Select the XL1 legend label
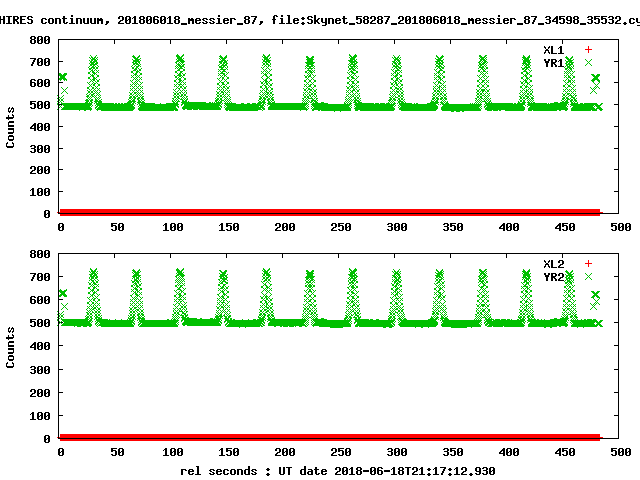This screenshot has height=480, width=640. click(x=553, y=50)
